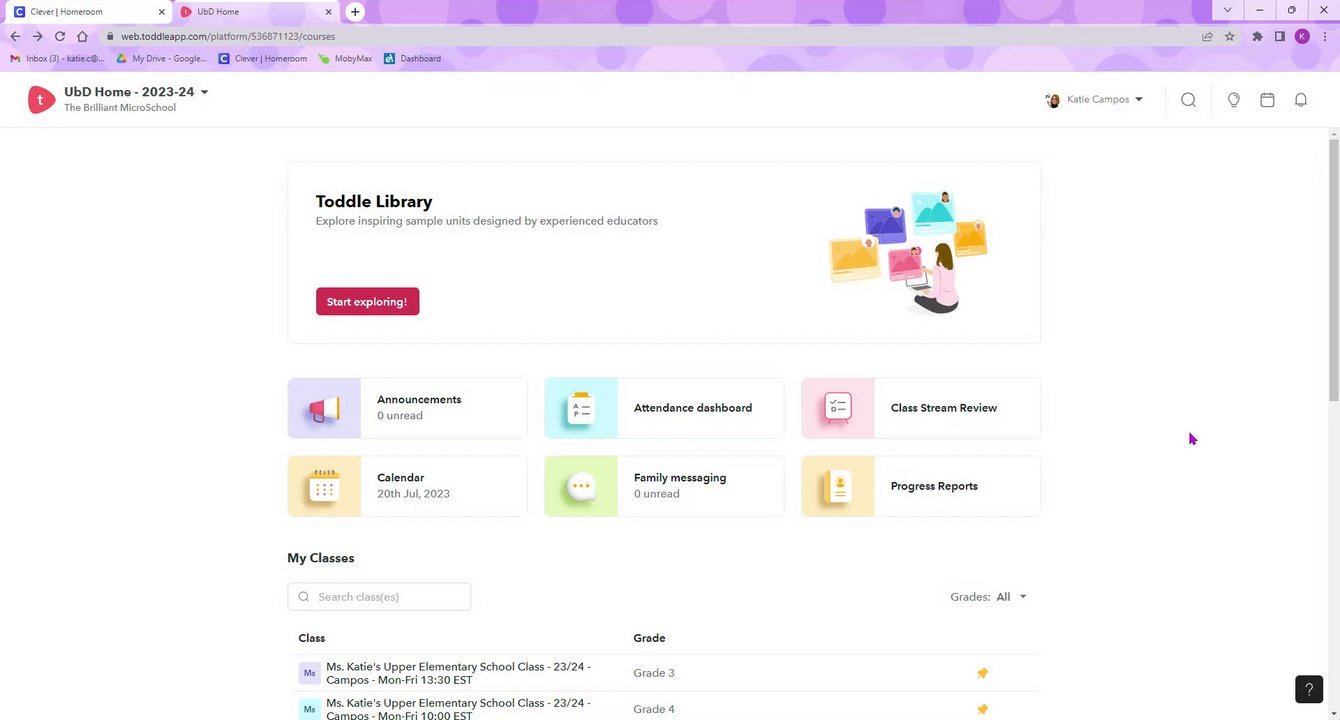Open Katie Campos account dropdown arrow

[1138, 100]
